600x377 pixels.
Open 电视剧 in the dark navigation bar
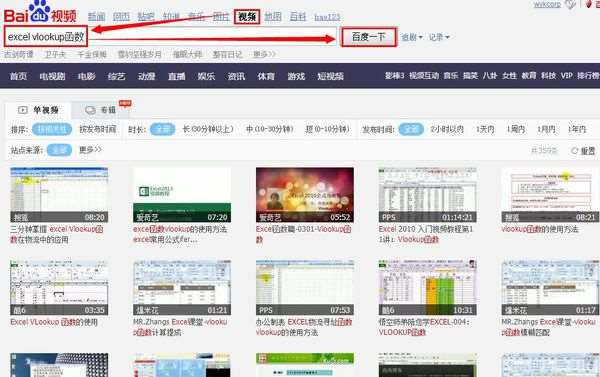tap(52, 76)
